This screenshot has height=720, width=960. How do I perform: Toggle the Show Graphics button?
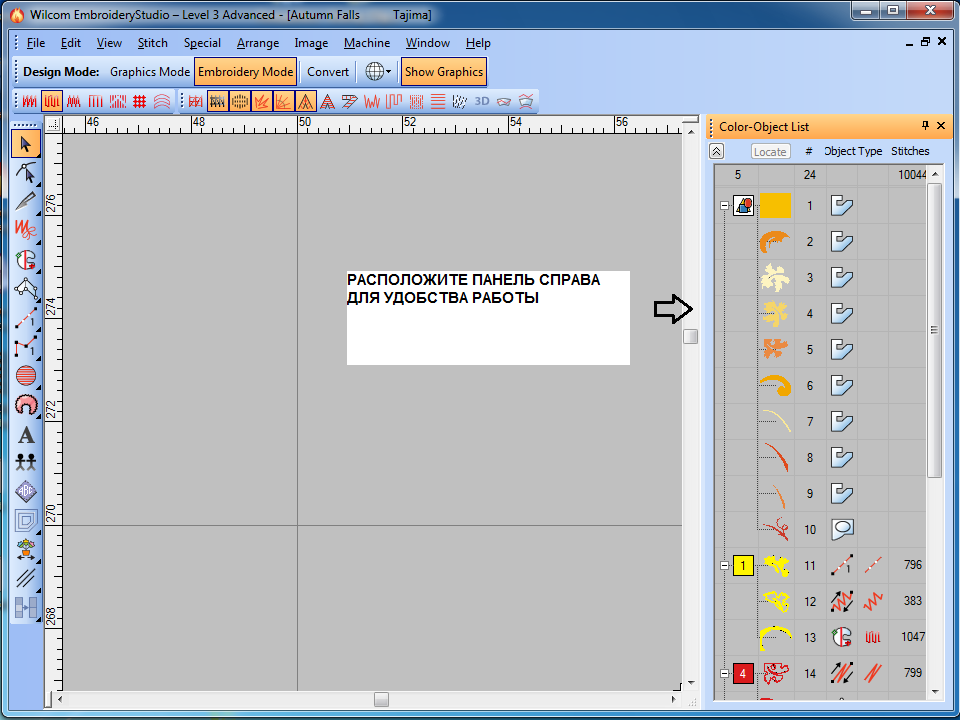point(444,72)
